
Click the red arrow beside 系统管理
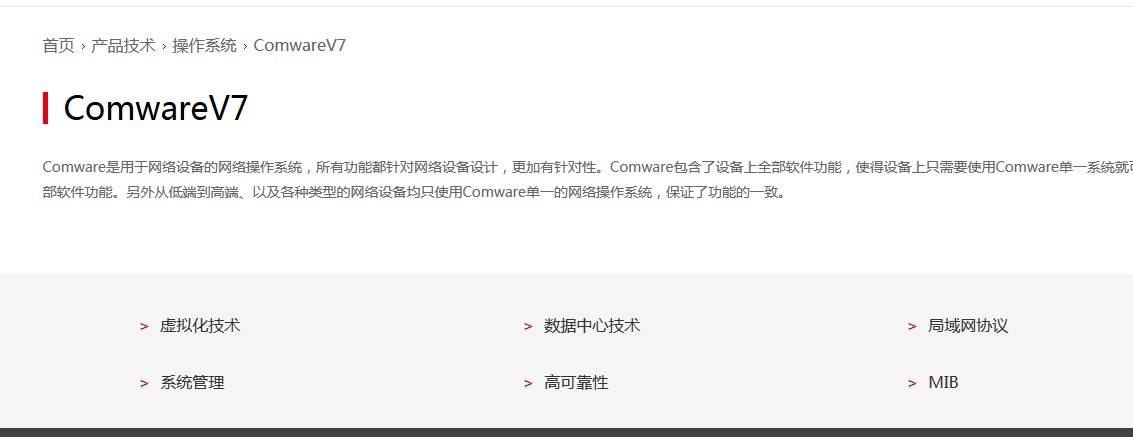[x=145, y=384]
